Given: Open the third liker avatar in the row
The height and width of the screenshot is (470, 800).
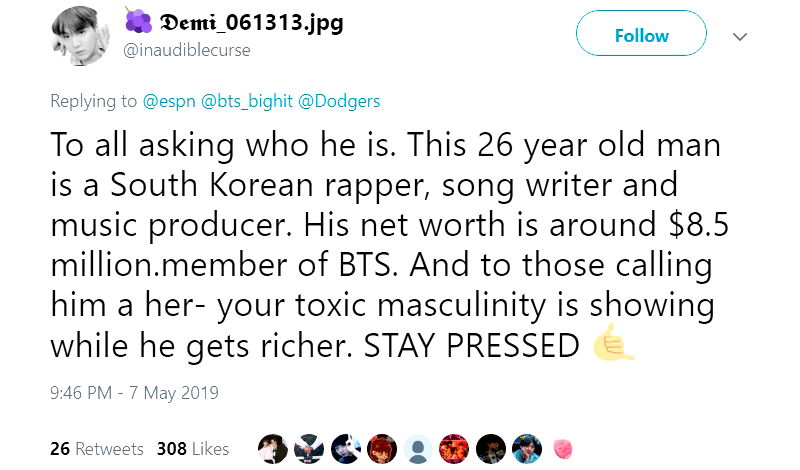Looking at the screenshot, I should point(345,447).
